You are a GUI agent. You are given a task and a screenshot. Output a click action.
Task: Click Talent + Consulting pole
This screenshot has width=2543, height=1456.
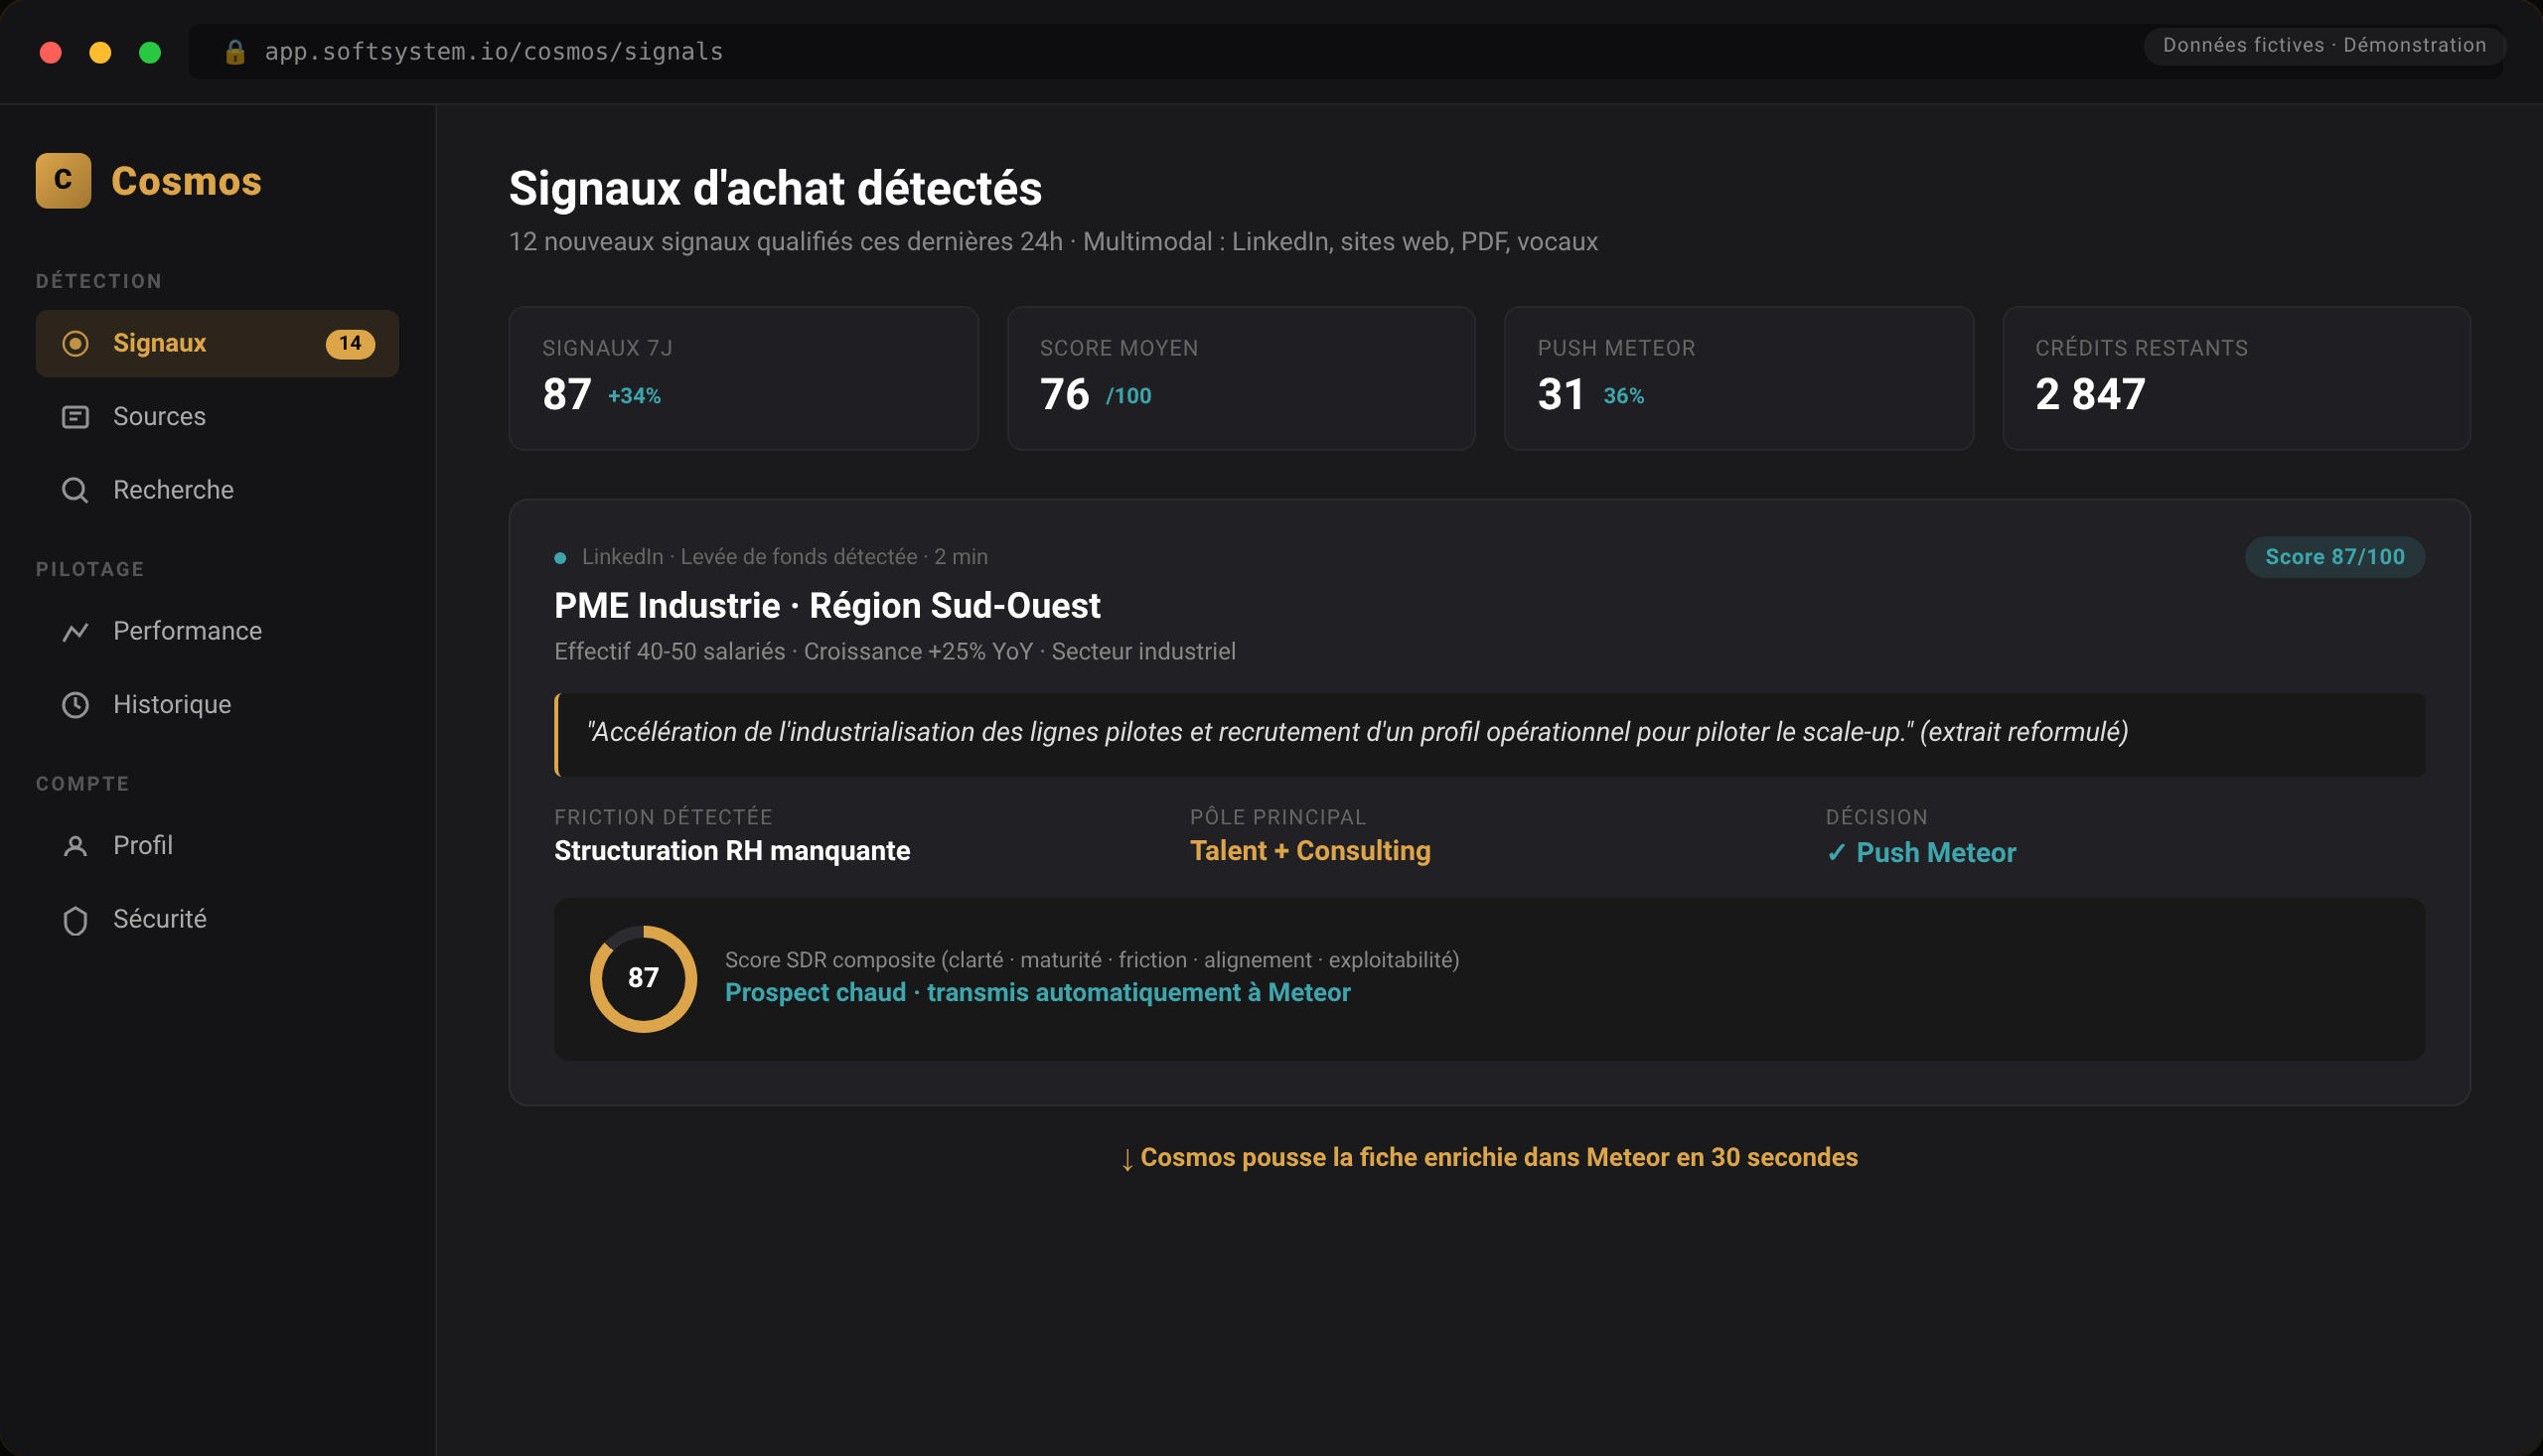pyautogui.click(x=1310, y=851)
